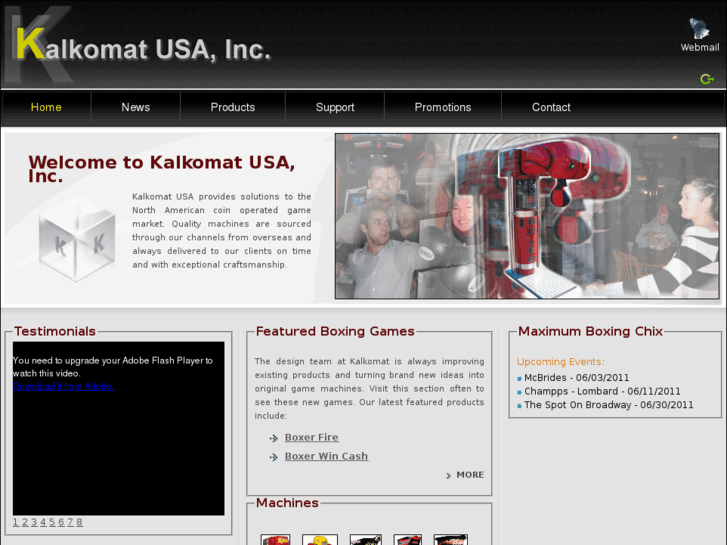Click the green login arrow icon
This screenshot has width=727, height=545.
click(x=707, y=79)
